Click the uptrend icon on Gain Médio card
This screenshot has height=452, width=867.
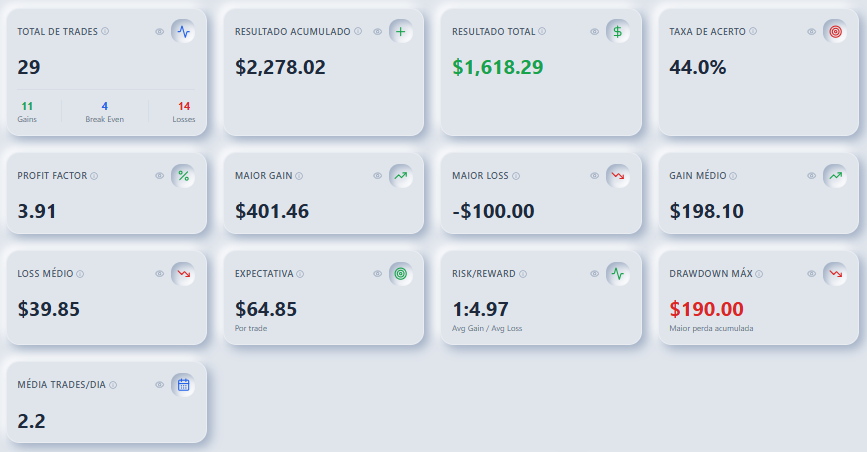(835, 176)
